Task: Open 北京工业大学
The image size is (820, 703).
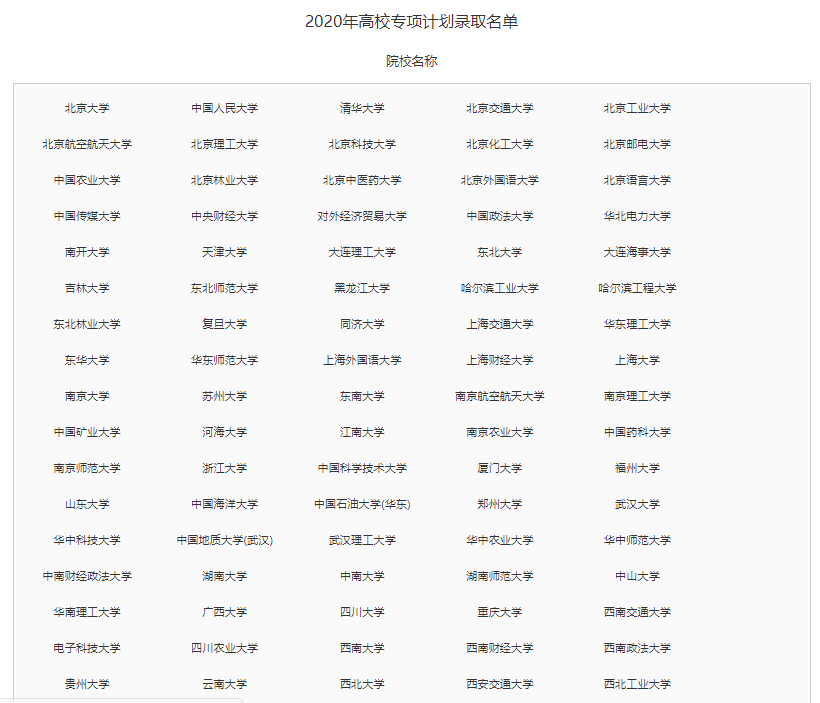Action: point(637,108)
